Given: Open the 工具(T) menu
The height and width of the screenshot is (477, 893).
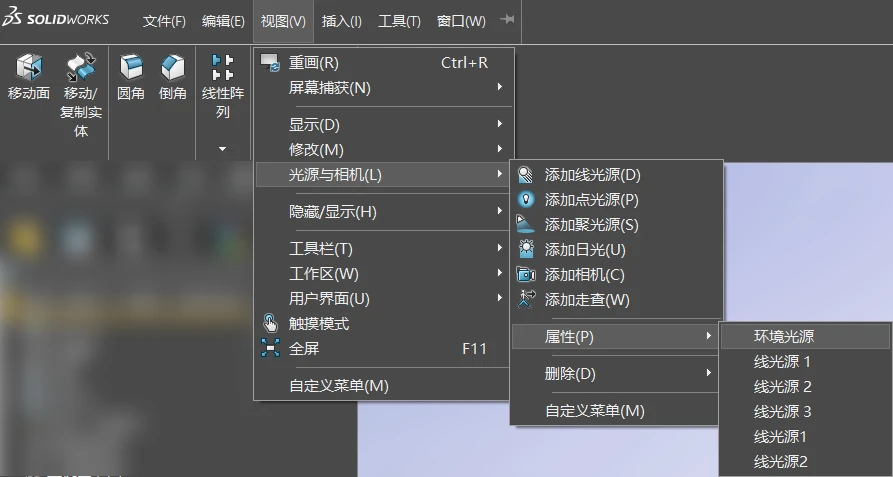Looking at the screenshot, I should coord(399,21).
